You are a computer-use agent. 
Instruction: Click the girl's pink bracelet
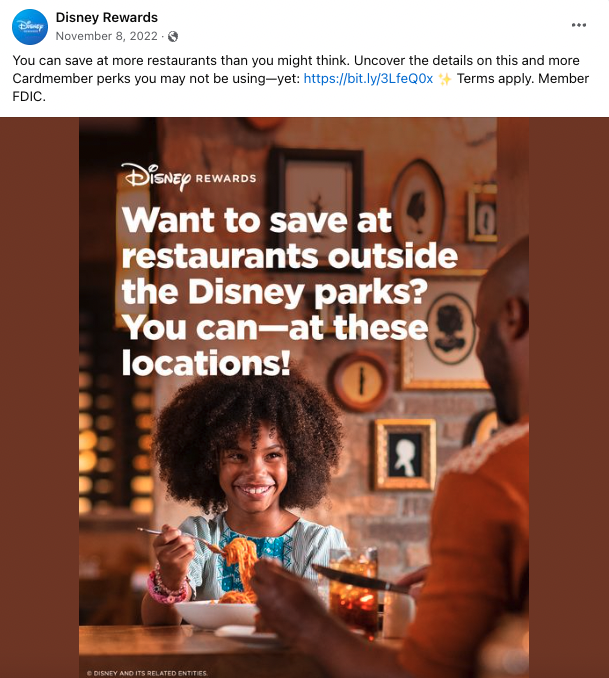pos(167,585)
